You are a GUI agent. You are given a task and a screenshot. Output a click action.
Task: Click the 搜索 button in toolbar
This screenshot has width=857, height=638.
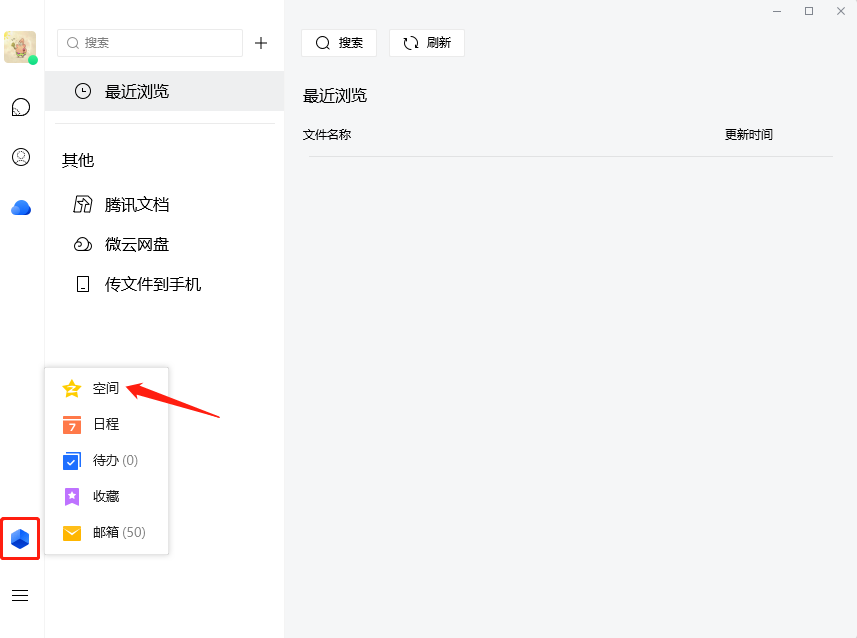(339, 43)
